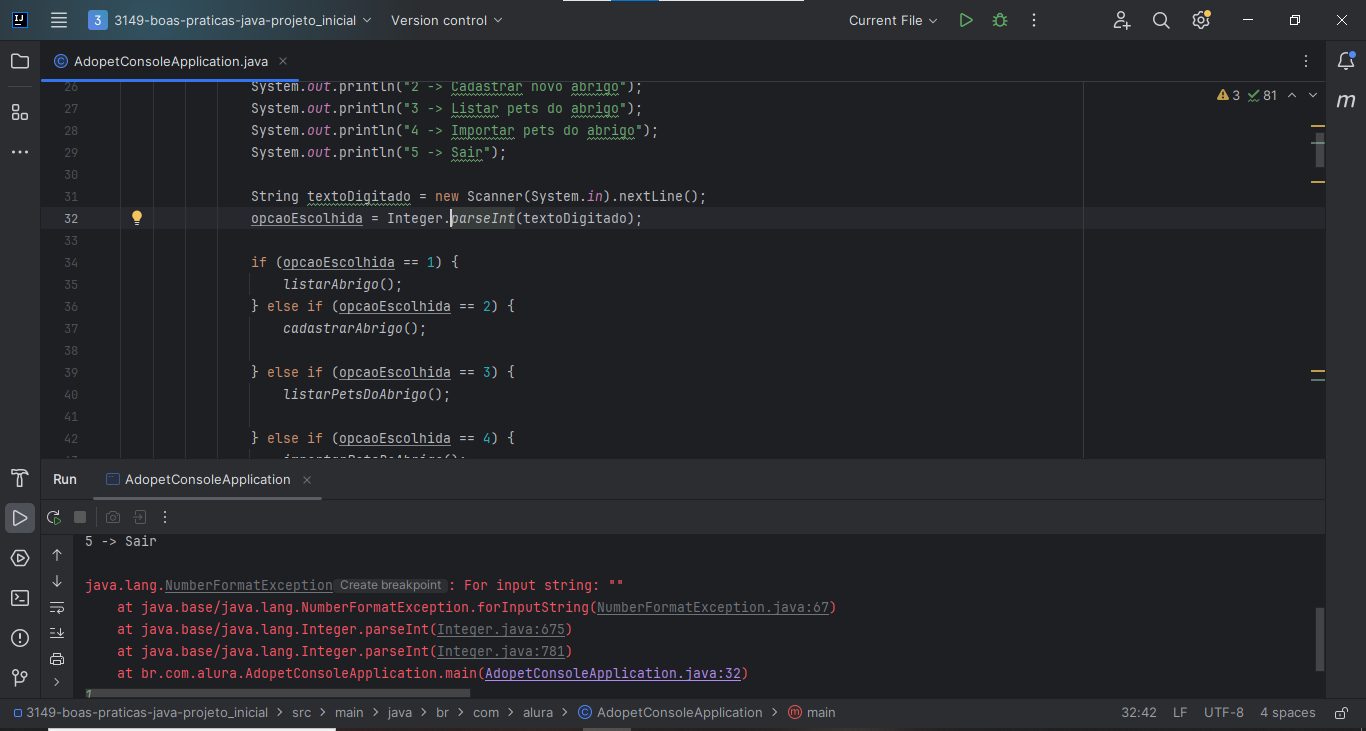Open Search Everywhere magnifier
1366x731 pixels.
(x=1161, y=20)
